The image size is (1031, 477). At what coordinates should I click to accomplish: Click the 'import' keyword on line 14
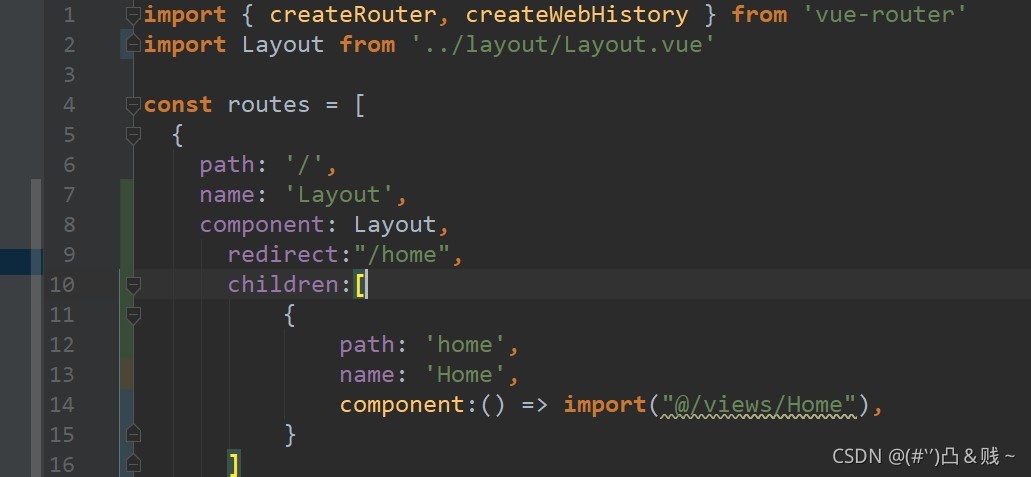point(604,404)
